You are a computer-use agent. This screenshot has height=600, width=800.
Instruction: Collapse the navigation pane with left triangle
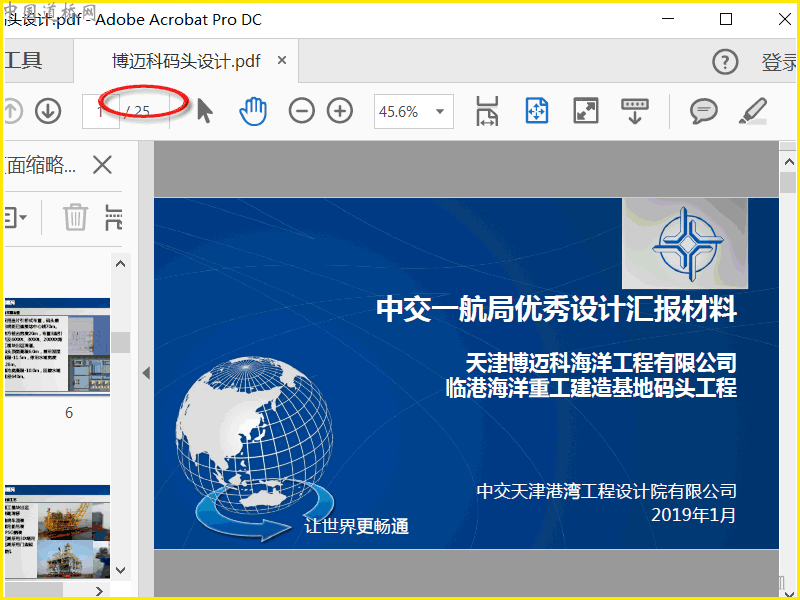[146, 373]
